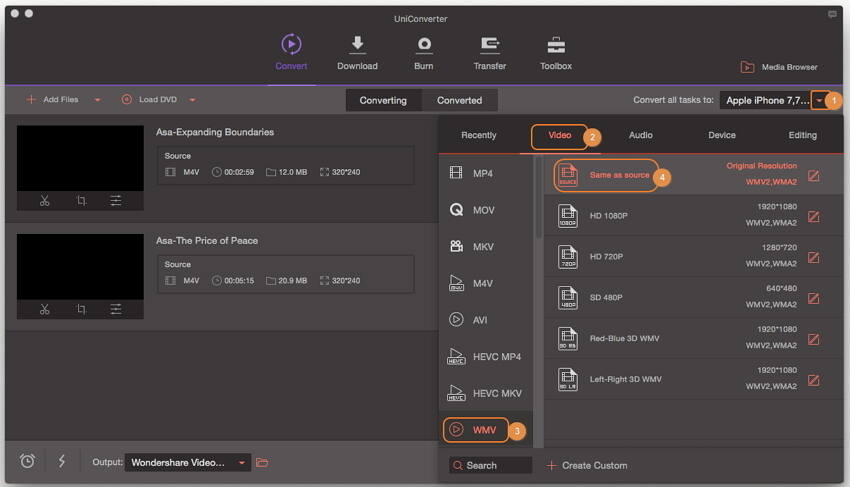Switch to the Converted tab
Screen dimensions: 850x487
(460, 100)
